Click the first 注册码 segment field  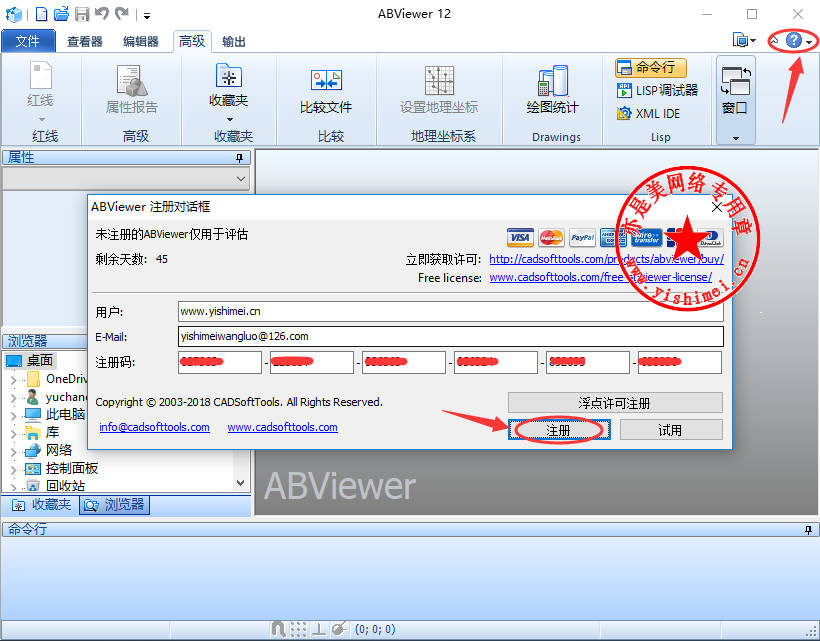pos(220,362)
